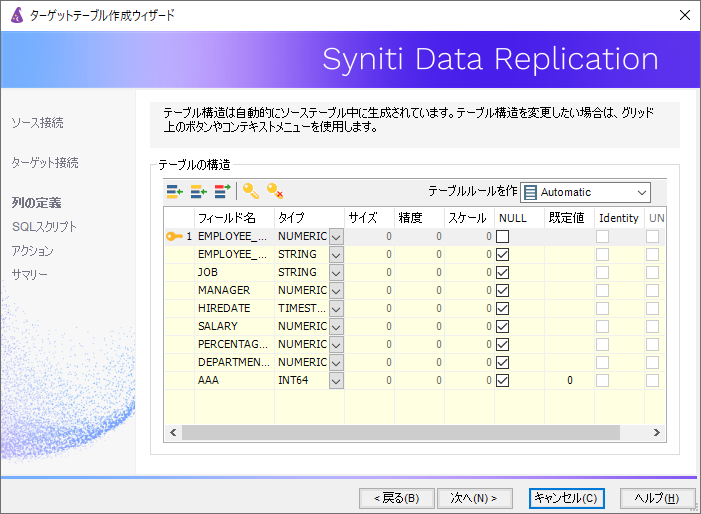This screenshot has height=514, width=701.
Task: Open the INT64 type dropdown for AAA
Action: tap(336, 380)
